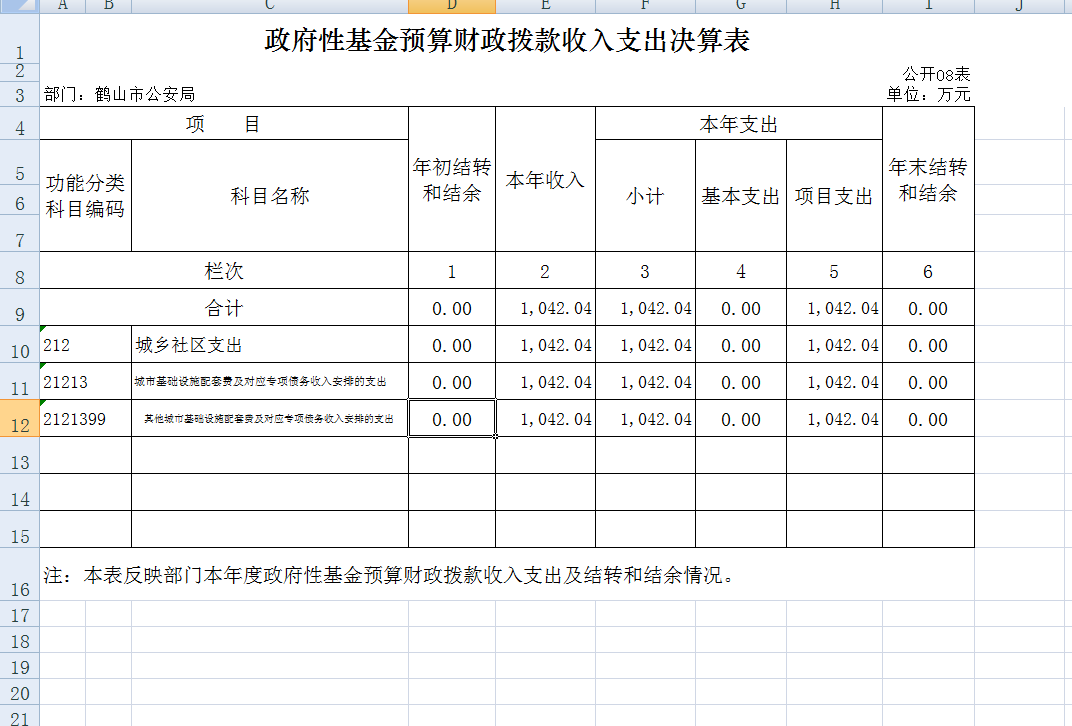Click the "本年支出" merged header

(x=739, y=124)
